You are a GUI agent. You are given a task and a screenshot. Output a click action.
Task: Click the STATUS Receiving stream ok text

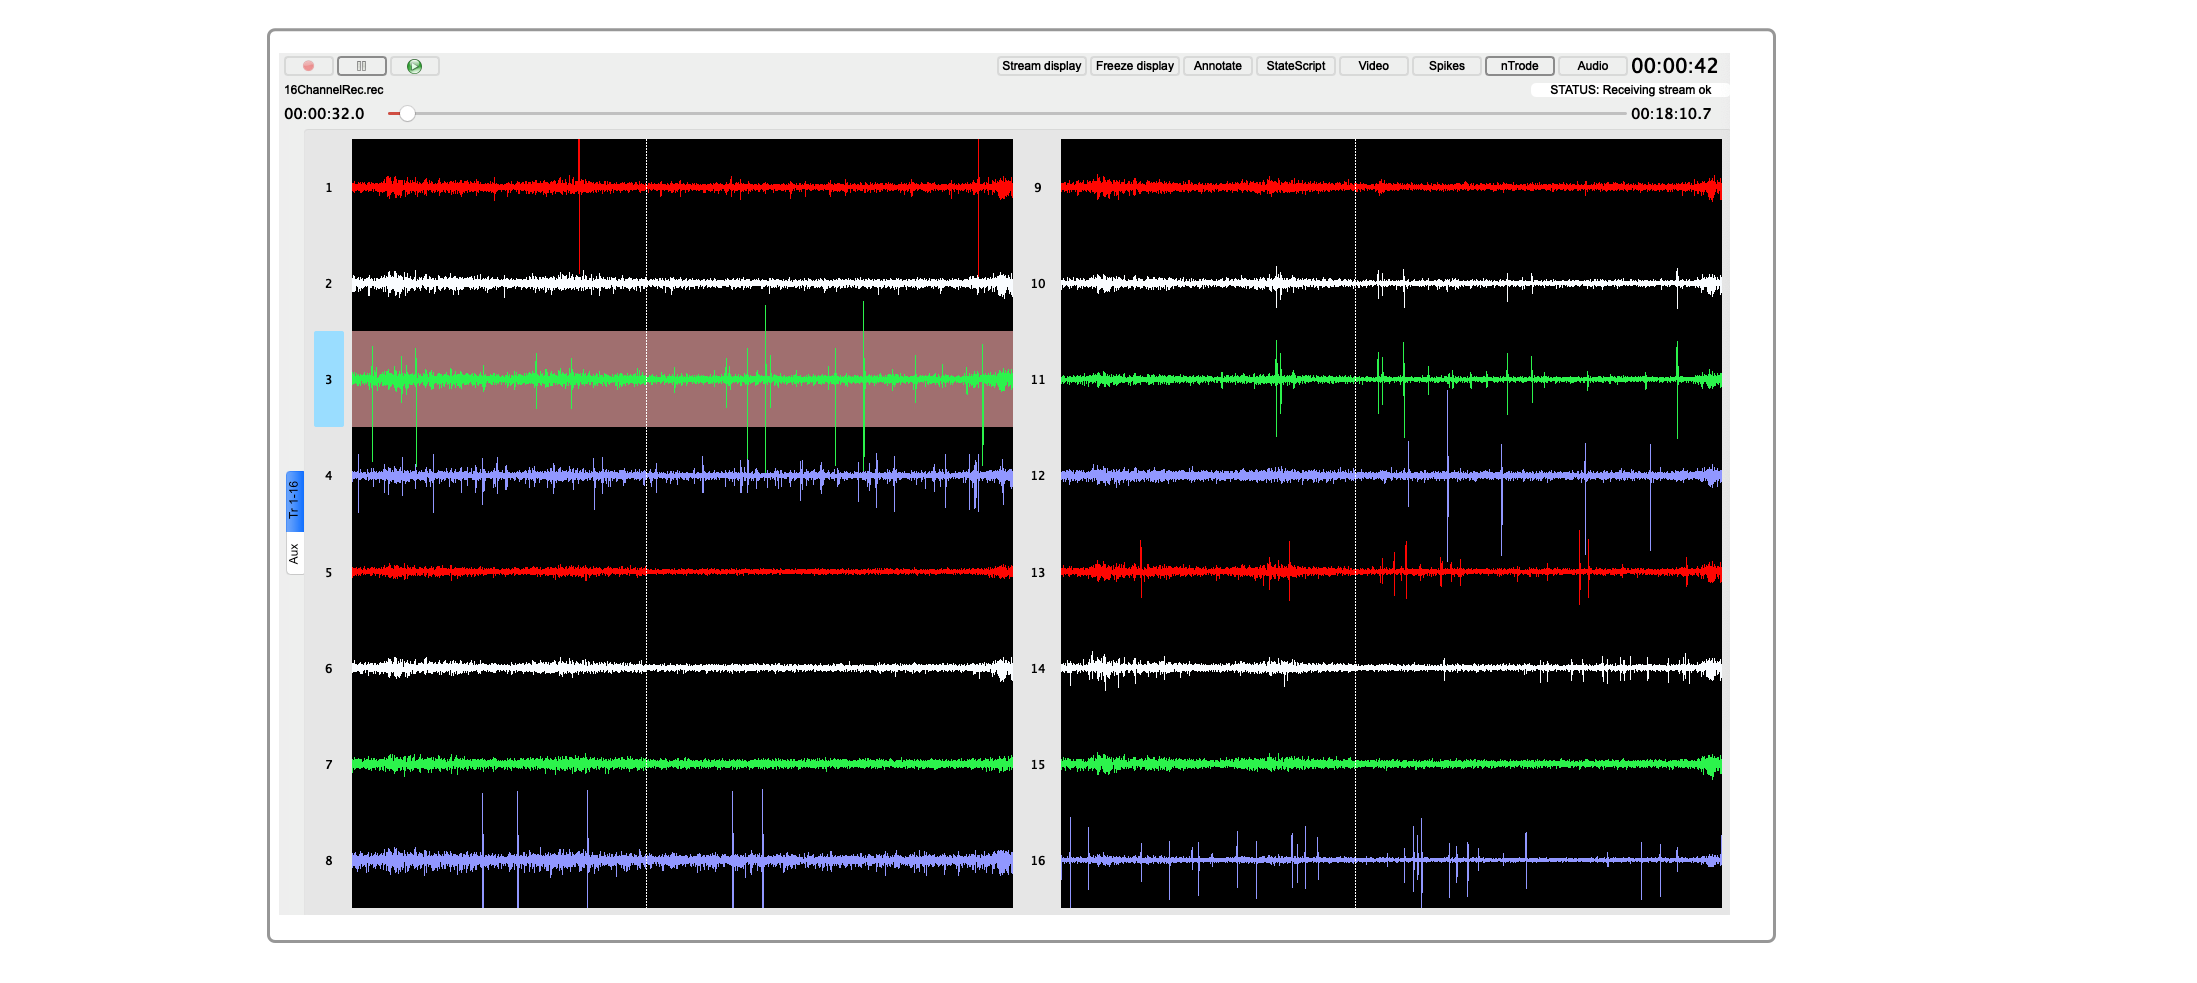pos(1630,90)
